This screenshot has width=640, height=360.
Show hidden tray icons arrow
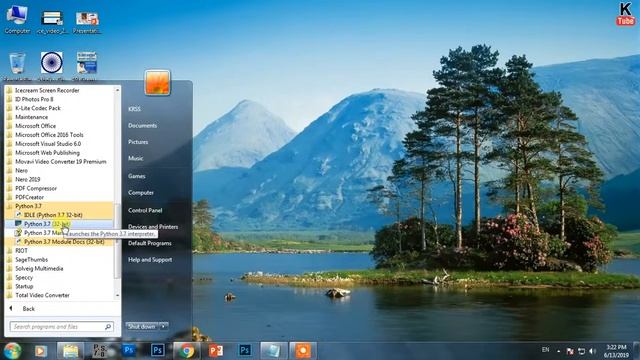(x=558, y=351)
